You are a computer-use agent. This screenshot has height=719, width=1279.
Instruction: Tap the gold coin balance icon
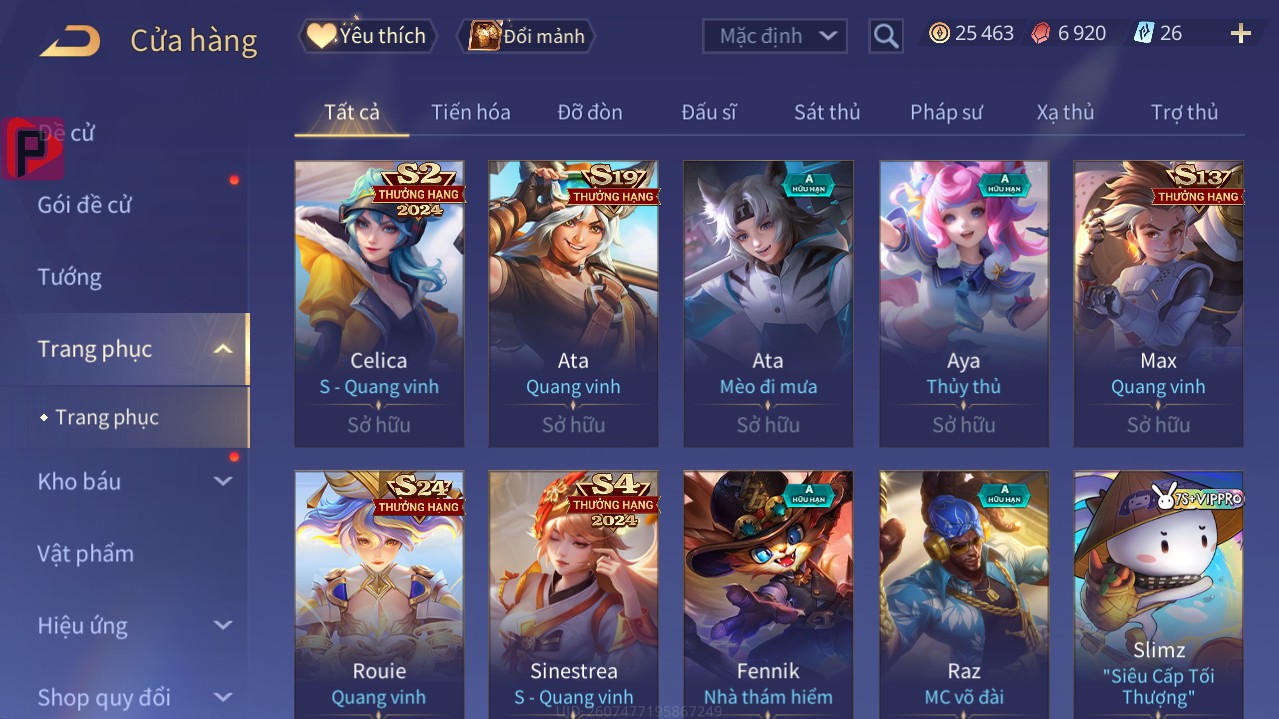(939, 34)
